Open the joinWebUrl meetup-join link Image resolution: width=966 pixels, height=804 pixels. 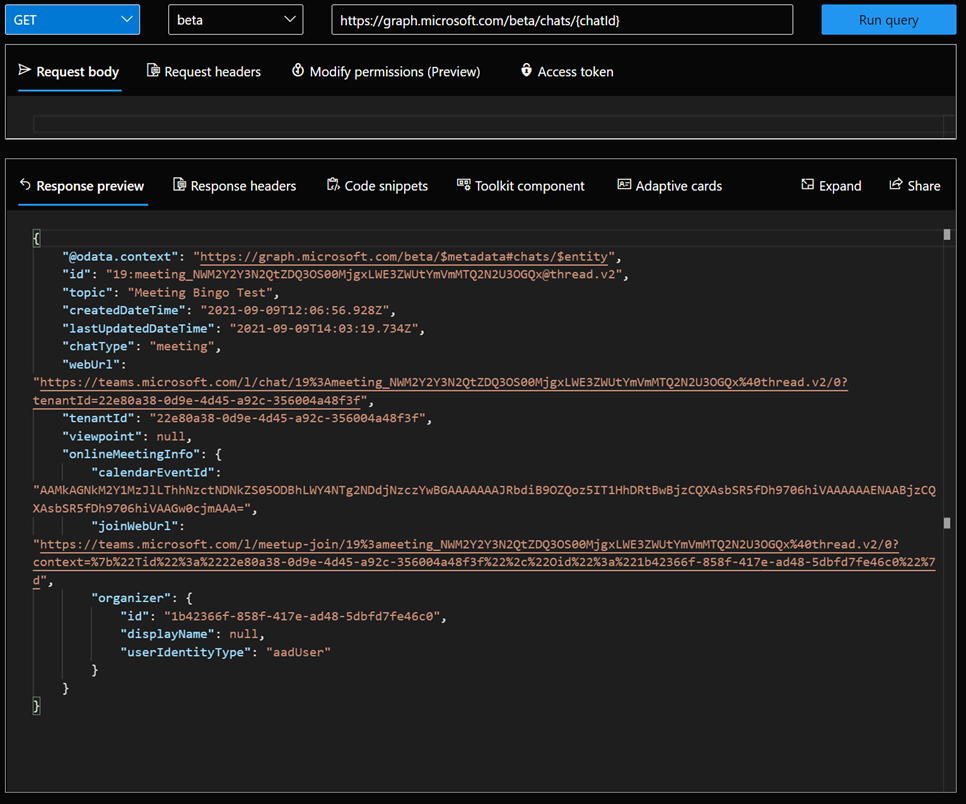point(484,562)
